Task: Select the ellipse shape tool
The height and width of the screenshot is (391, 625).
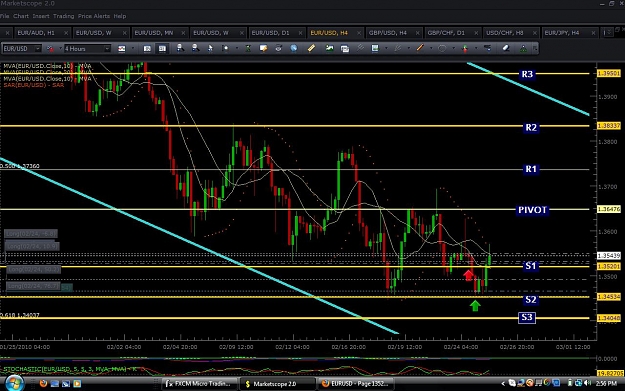Action: (442, 49)
